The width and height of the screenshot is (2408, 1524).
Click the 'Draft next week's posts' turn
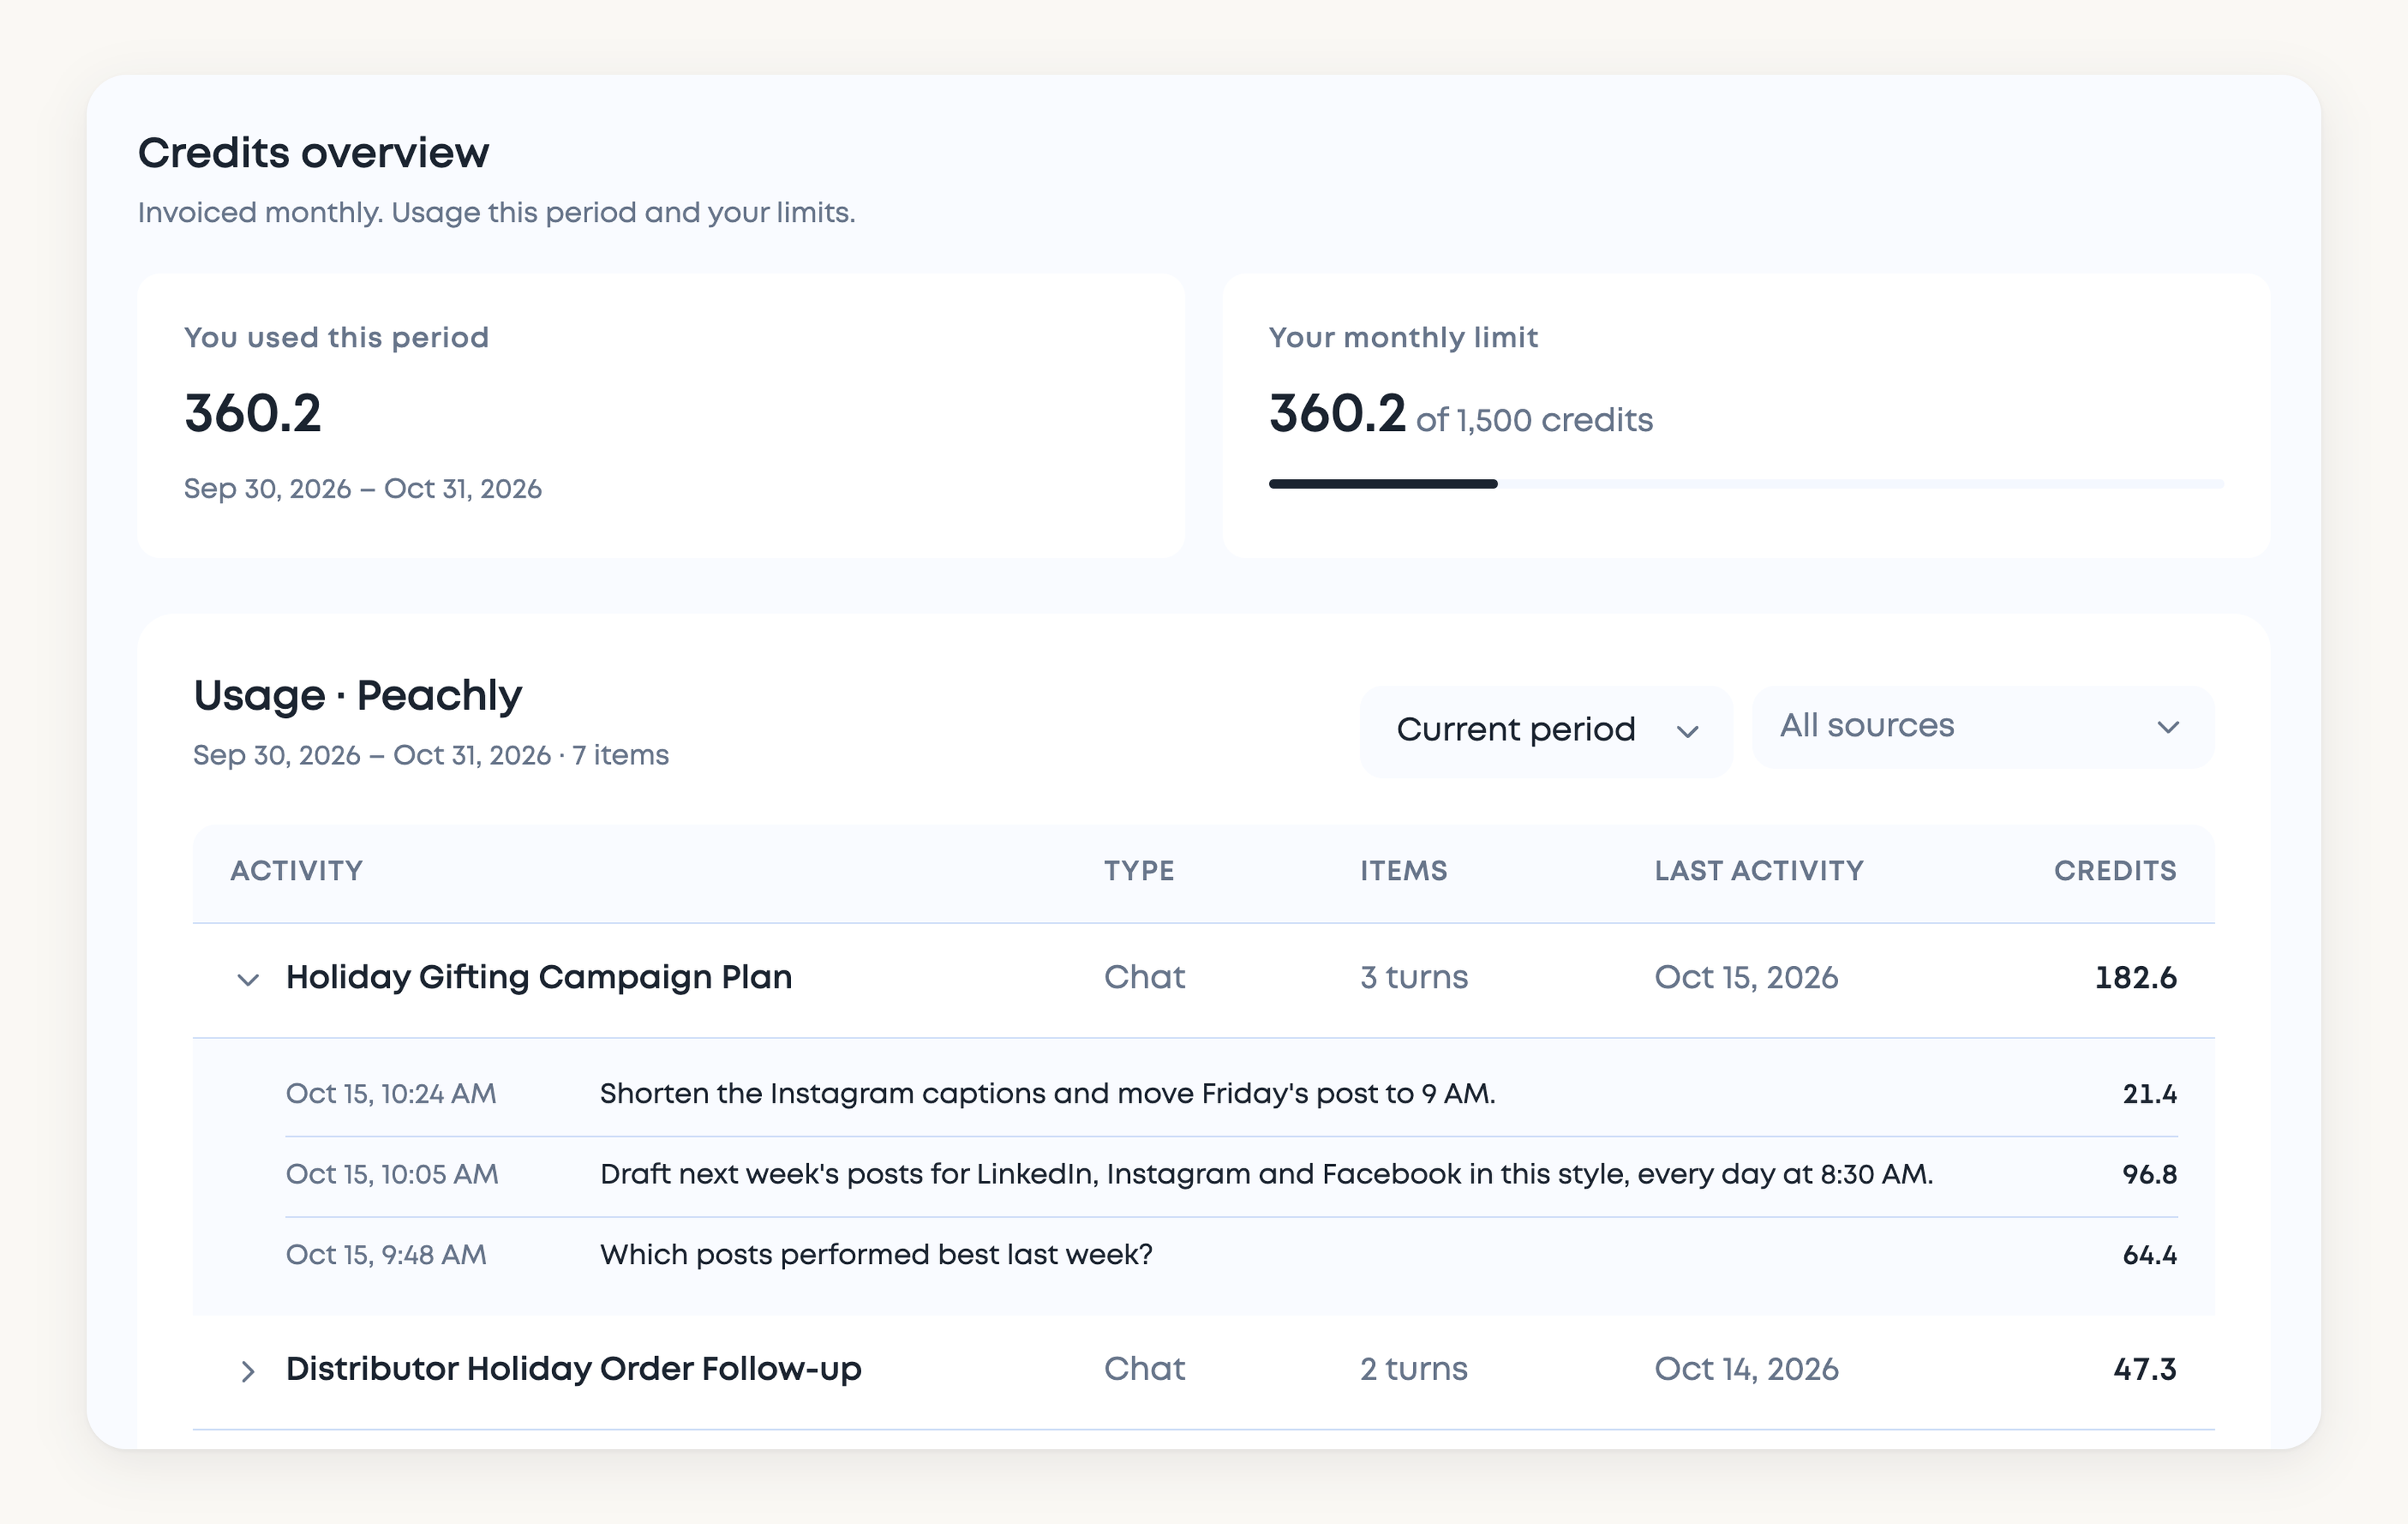[1266, 1174]
